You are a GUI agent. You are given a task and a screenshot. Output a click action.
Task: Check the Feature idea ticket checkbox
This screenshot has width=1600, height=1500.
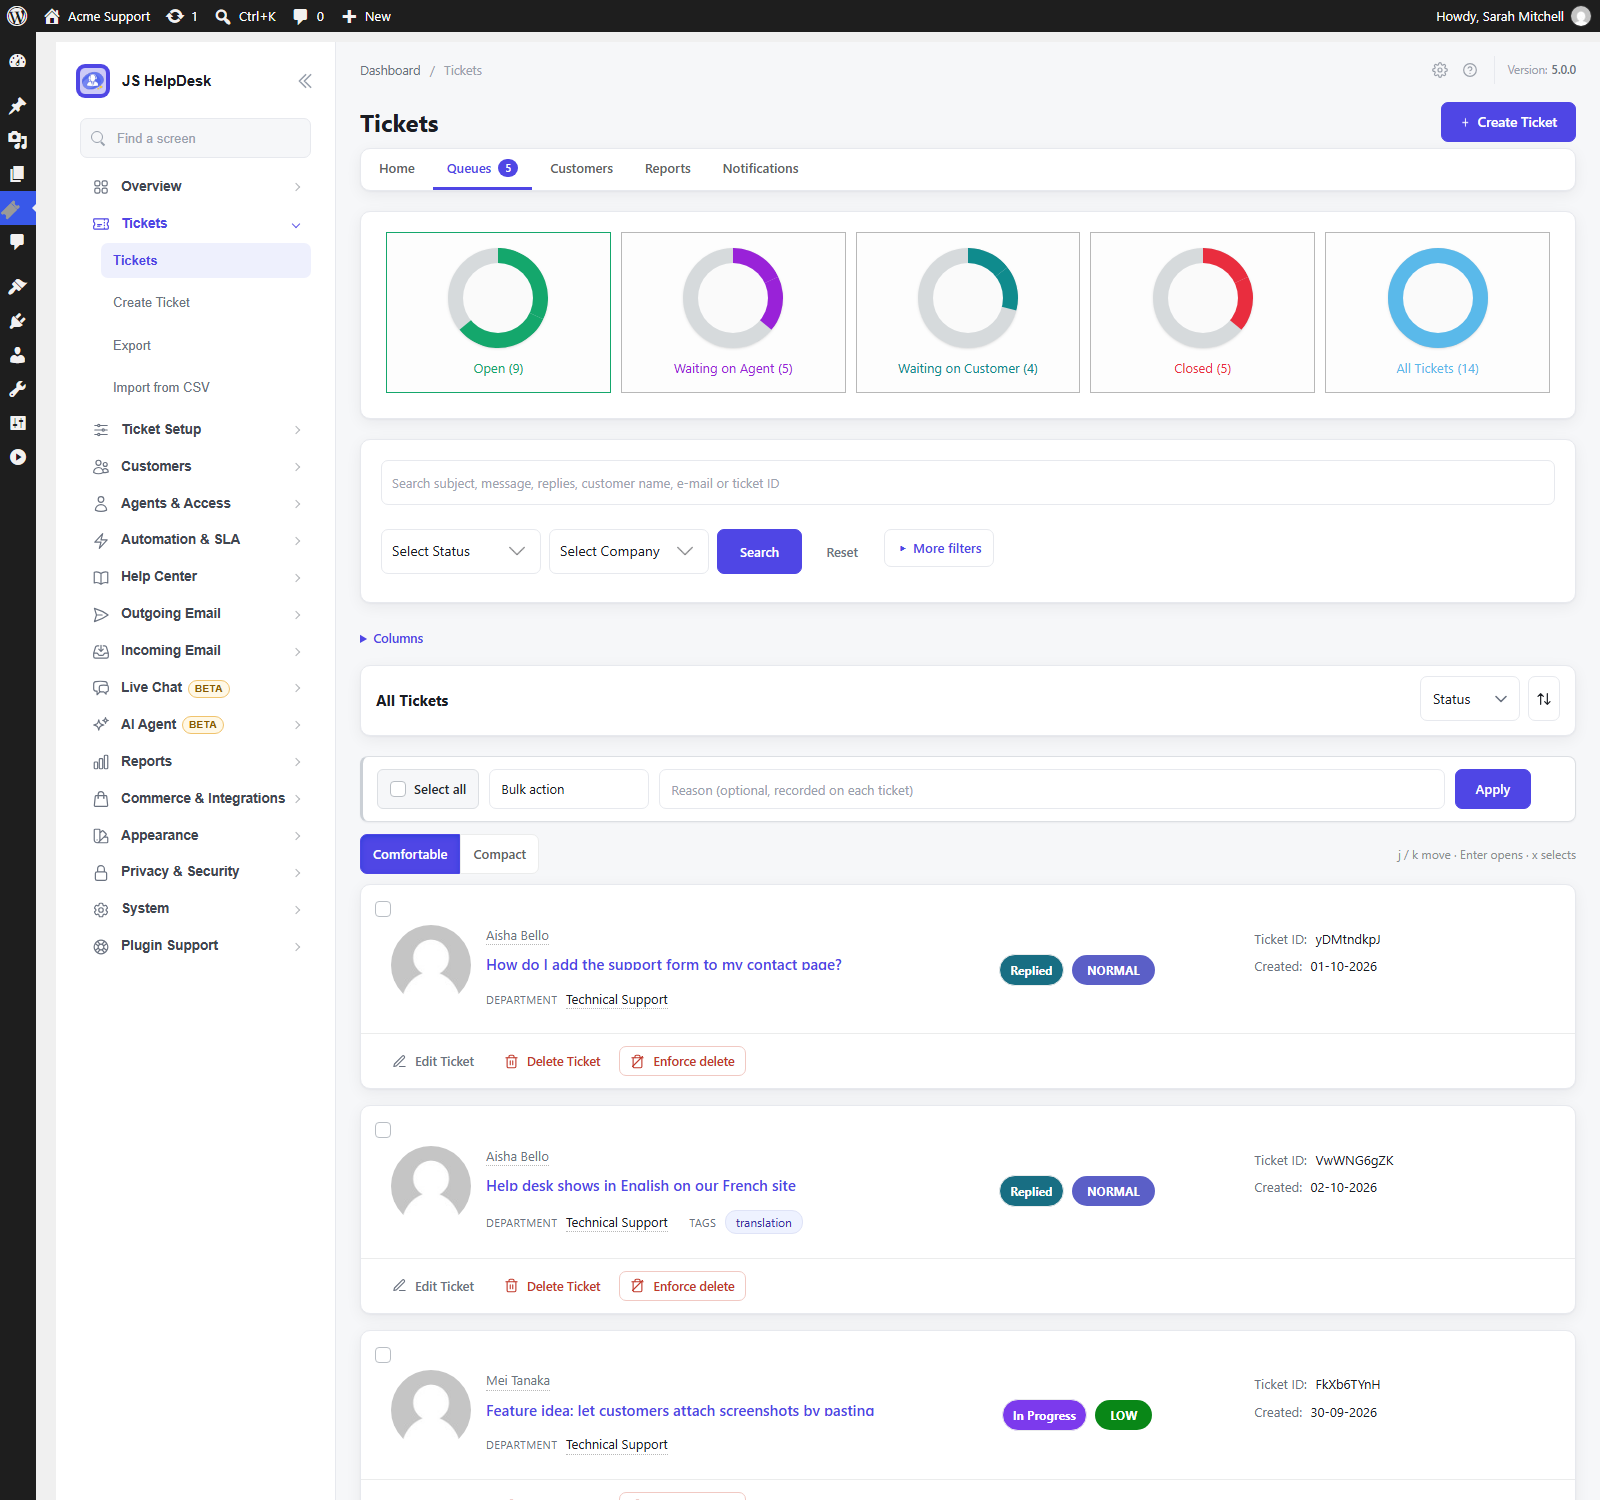[383, 1355]
